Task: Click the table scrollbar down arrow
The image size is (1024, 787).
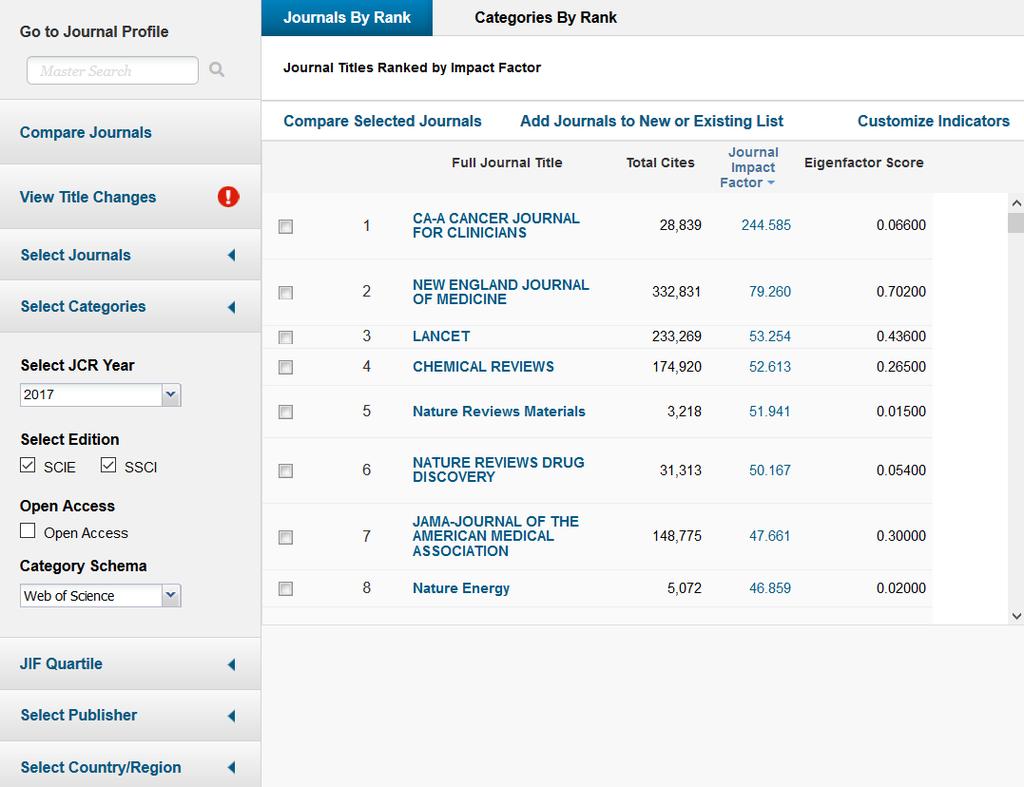Action: (x=1016, y=616)
